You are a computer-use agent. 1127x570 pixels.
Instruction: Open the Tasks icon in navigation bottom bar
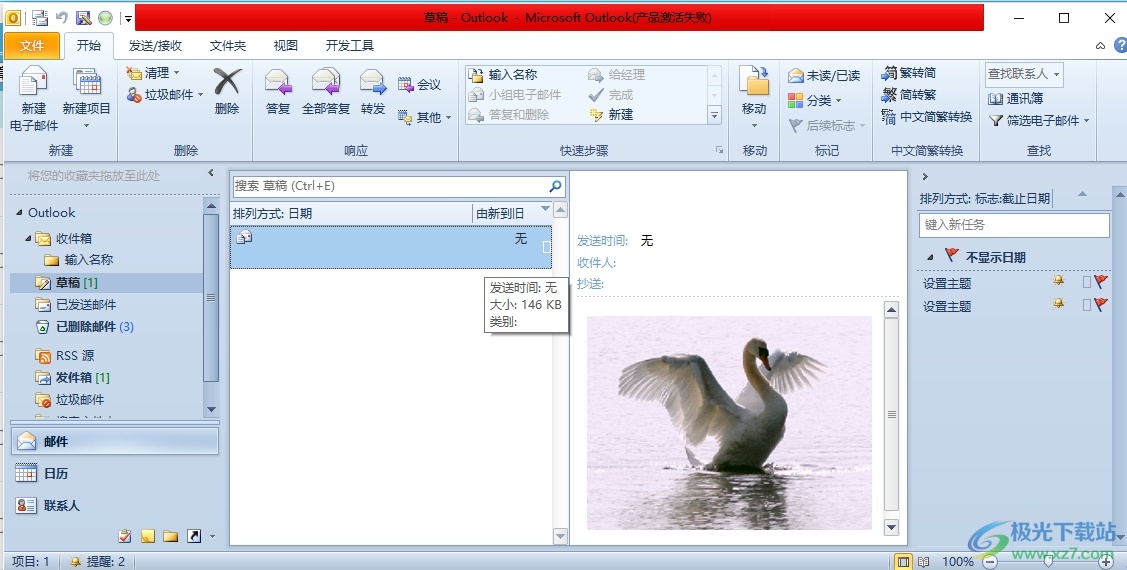(125, 536)
